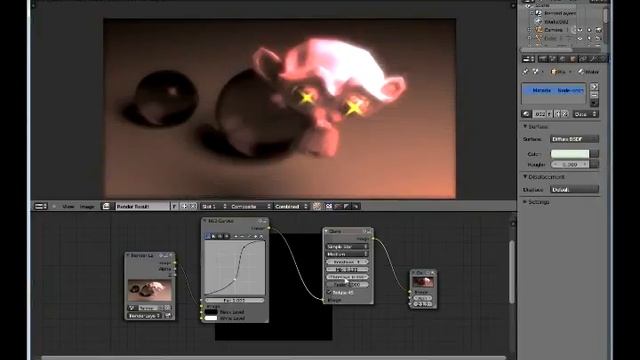
Task: Click the Threshold field in Glare node
Action: pyautogui.click(x=347, y=277)
